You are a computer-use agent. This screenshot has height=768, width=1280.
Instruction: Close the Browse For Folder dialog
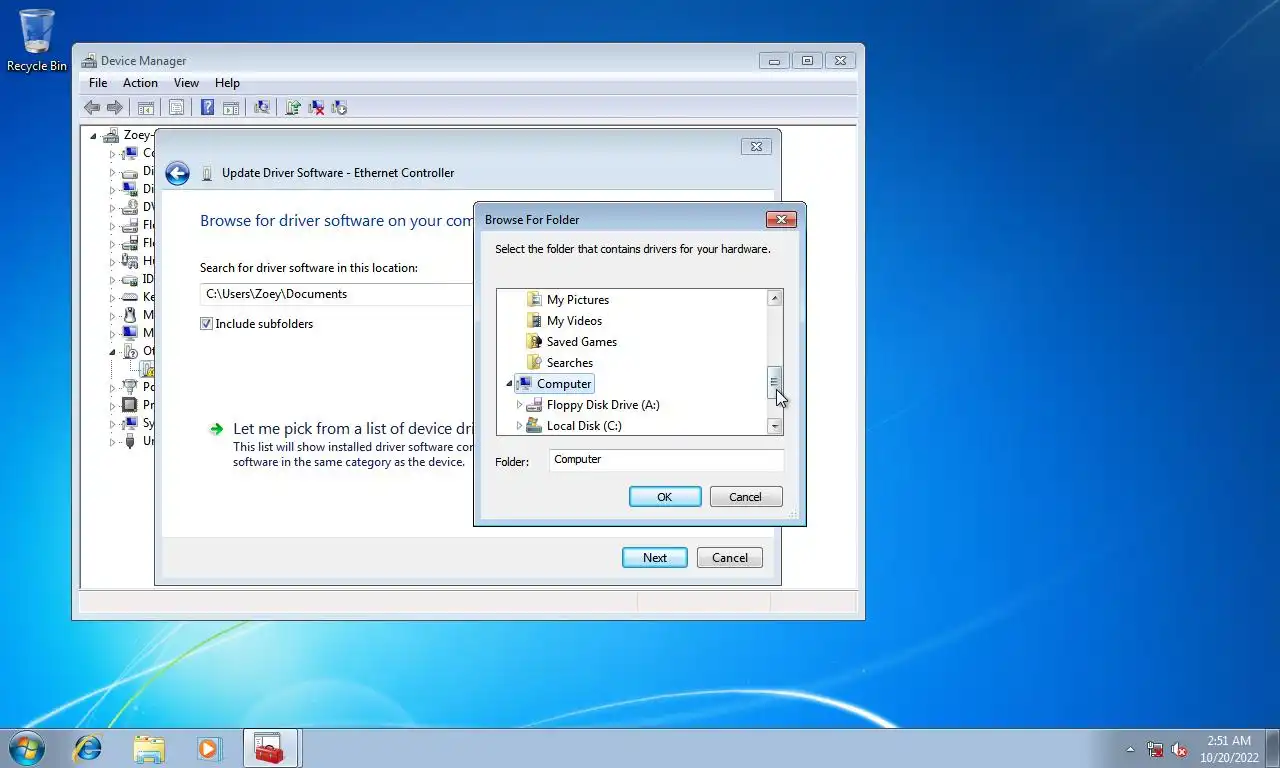pyautogui.click(x=781, y=219)
